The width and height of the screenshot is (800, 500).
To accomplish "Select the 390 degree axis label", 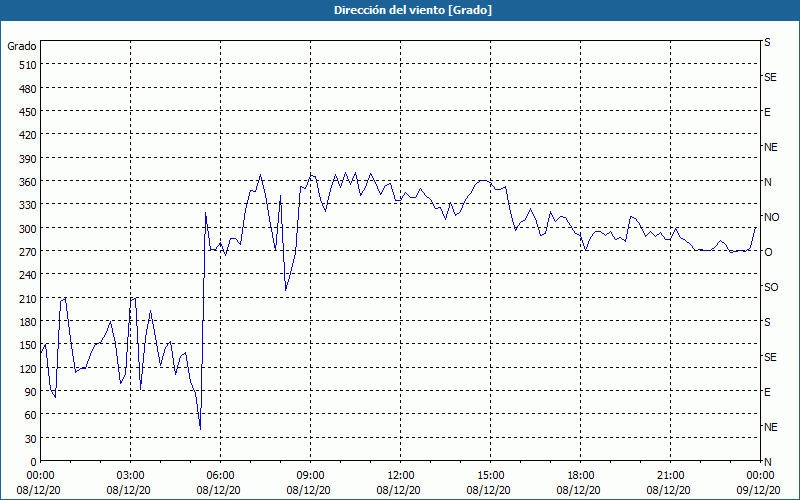I will [28, 159].
